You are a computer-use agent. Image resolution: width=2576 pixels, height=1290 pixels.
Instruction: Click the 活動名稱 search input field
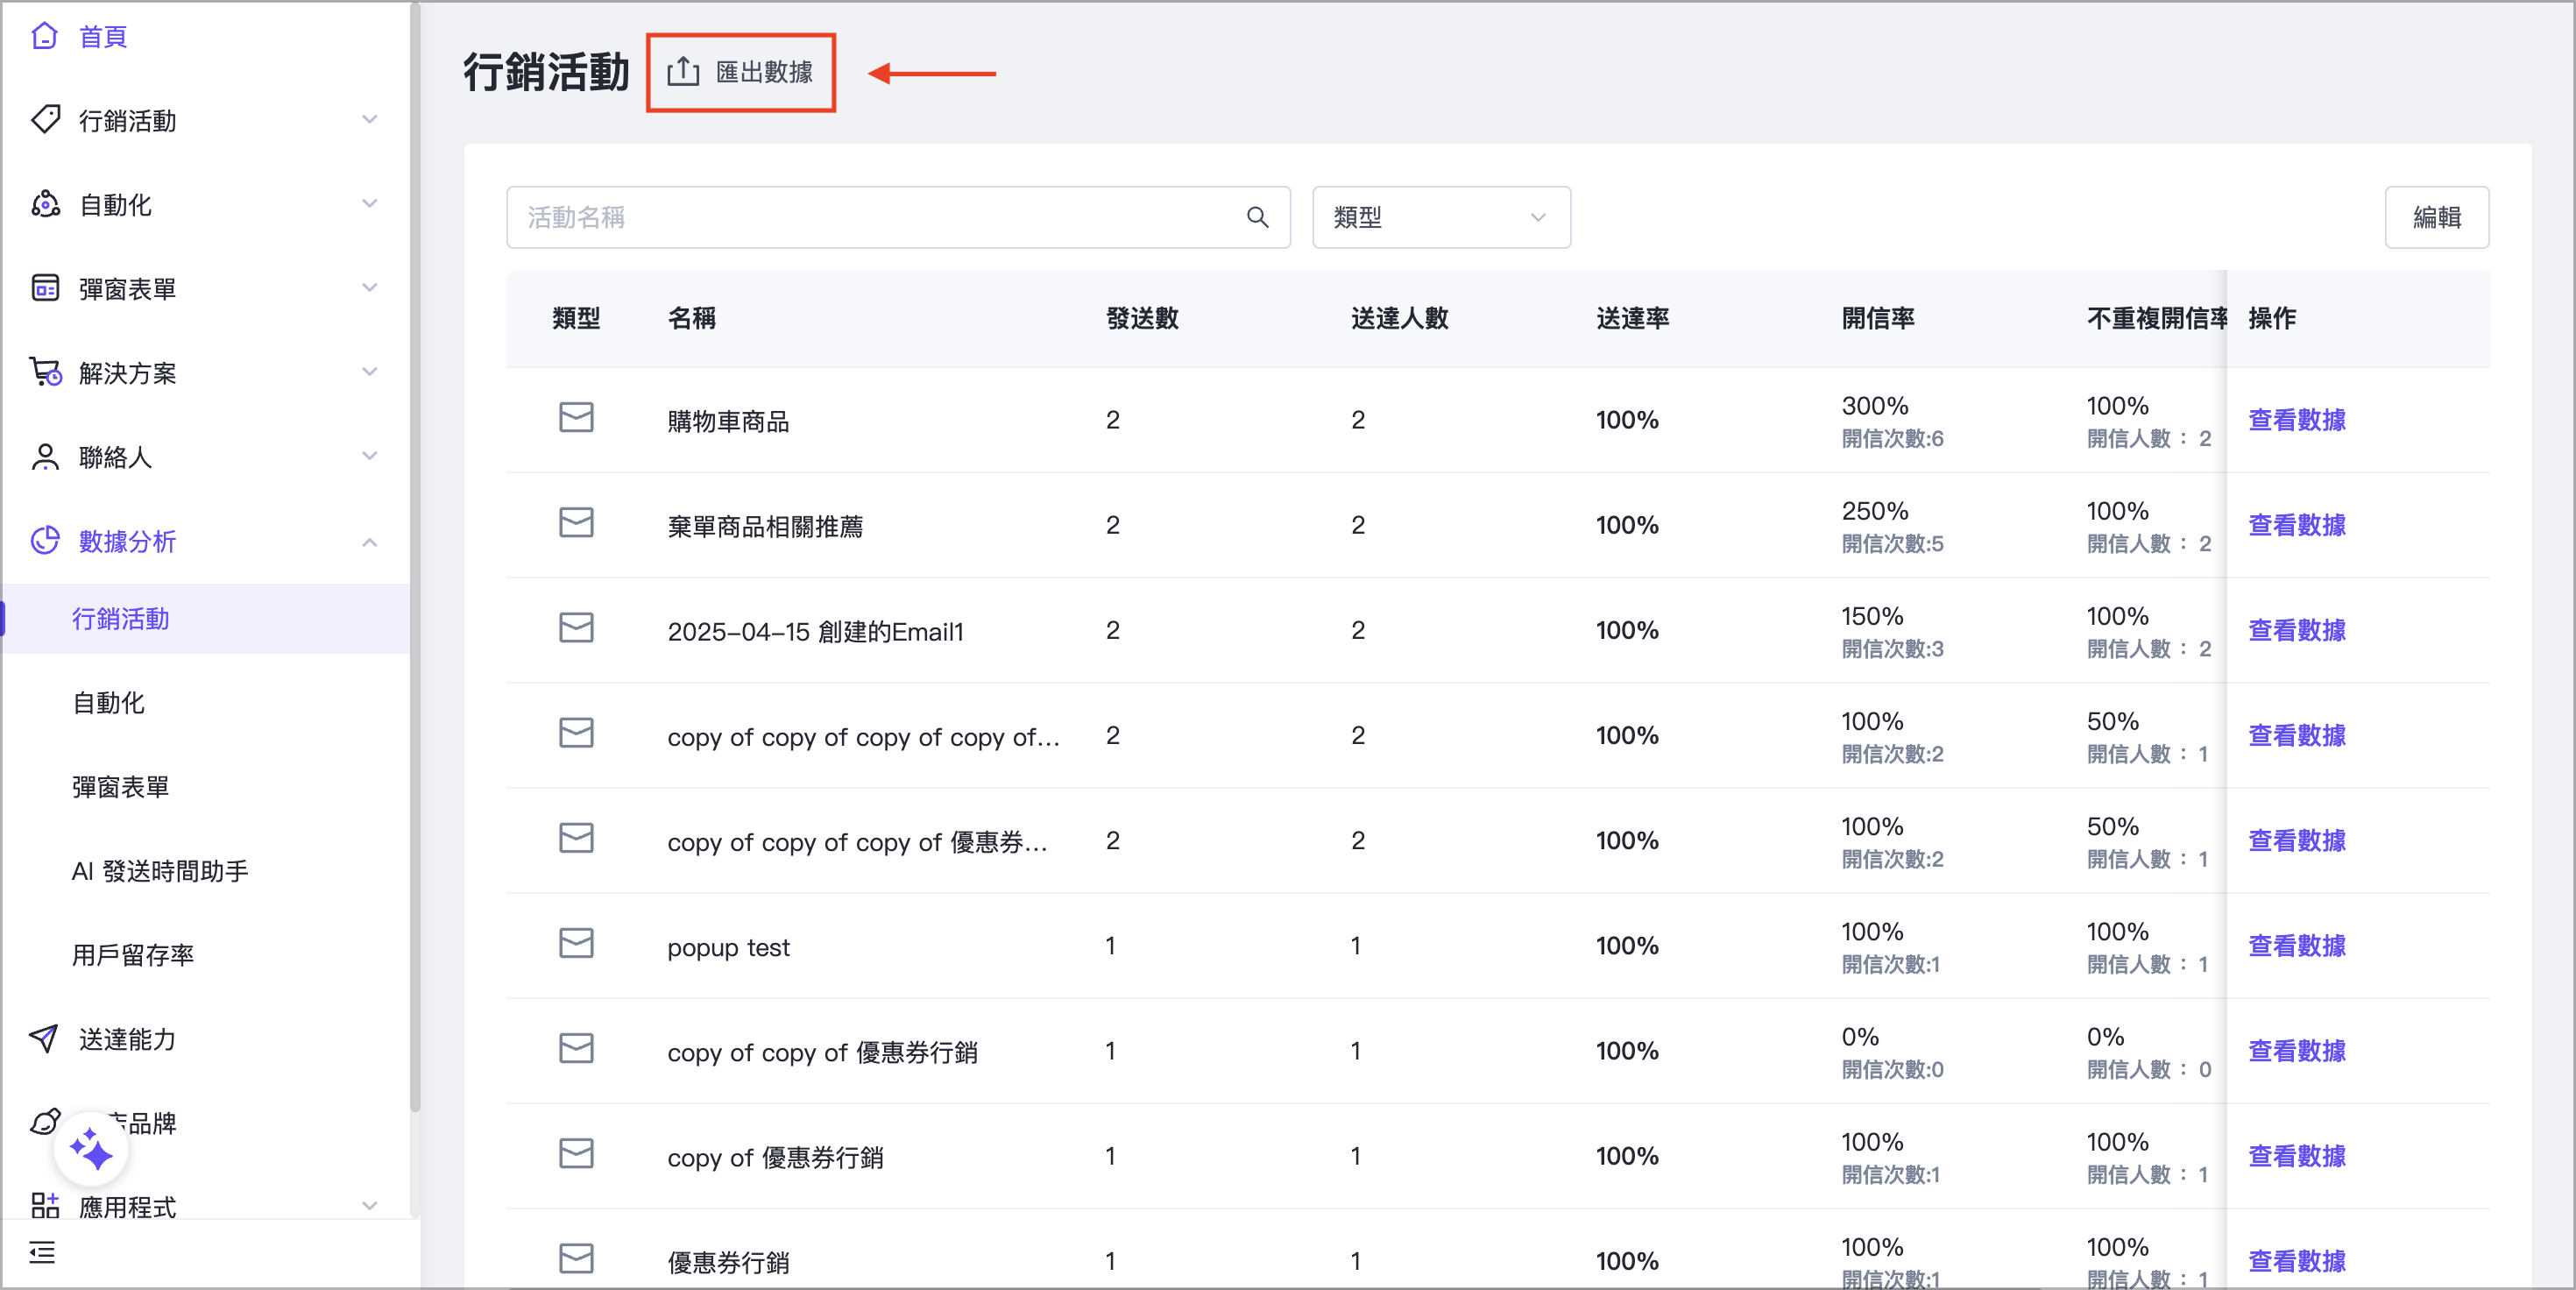point(880,217)
